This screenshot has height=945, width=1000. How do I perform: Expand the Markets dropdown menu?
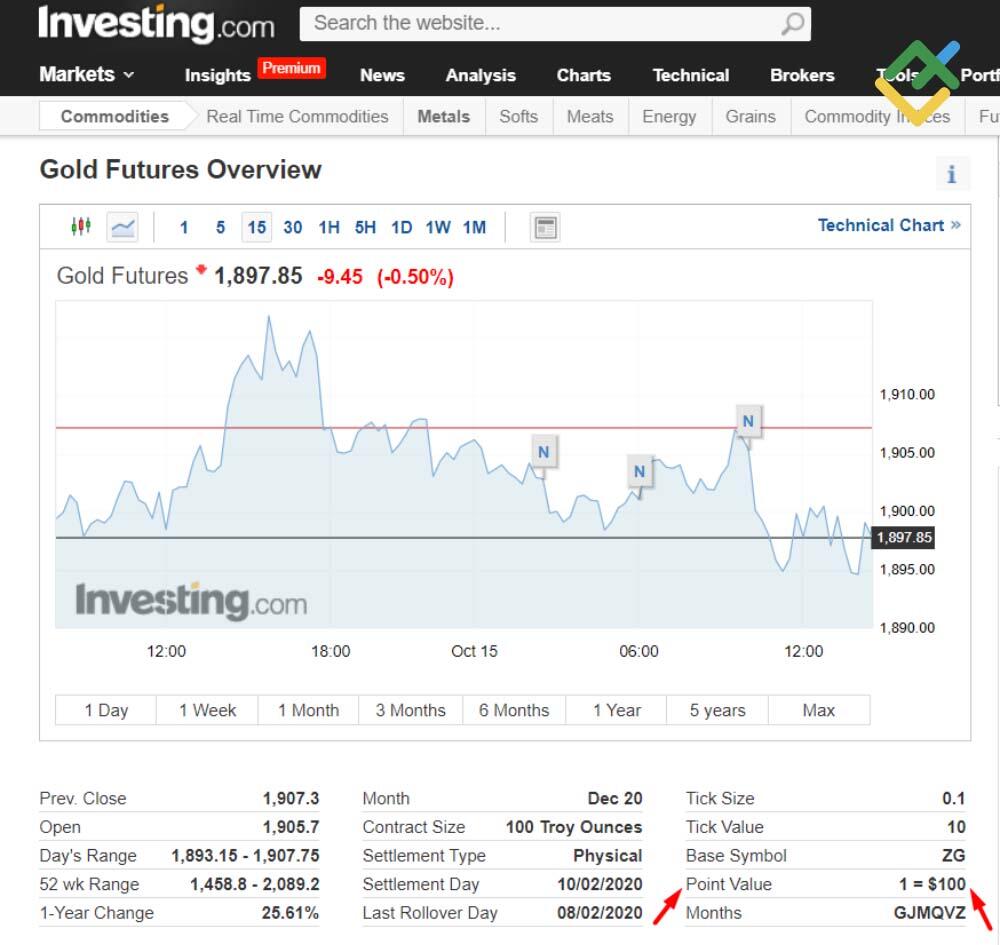87,75
